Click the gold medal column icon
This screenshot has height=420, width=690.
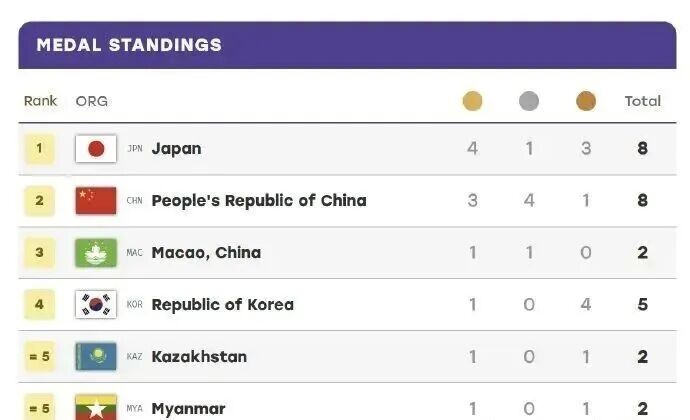click(x=472, y=101)
